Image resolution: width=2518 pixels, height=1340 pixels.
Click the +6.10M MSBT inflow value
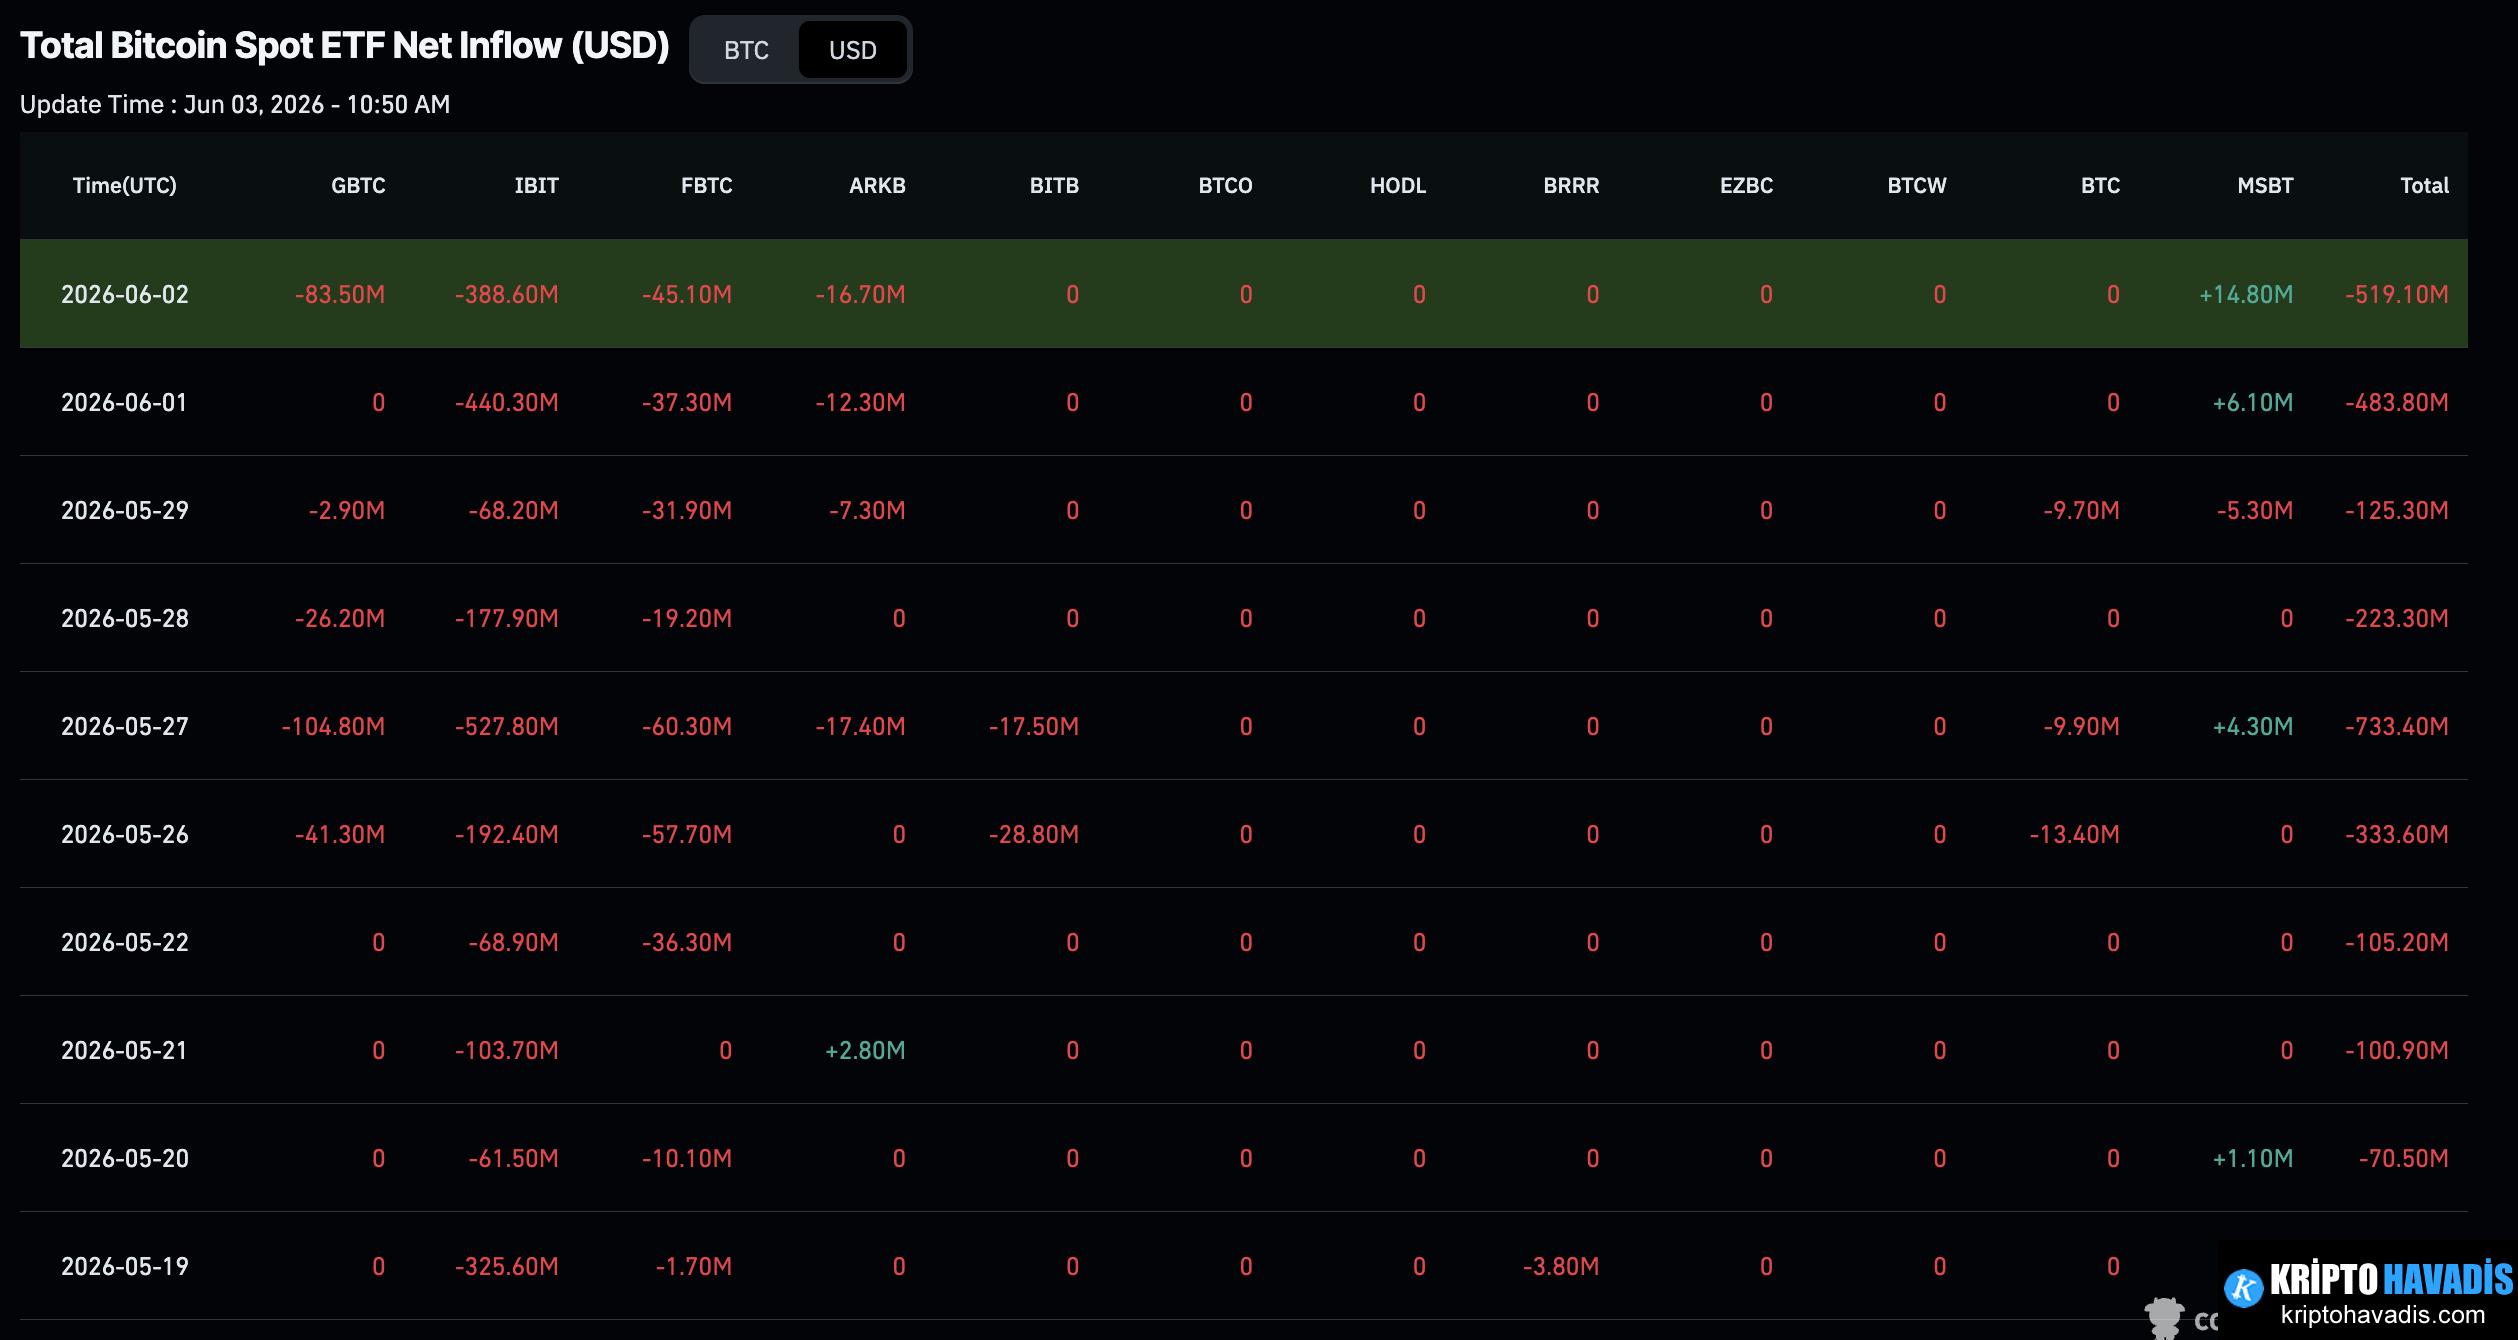coord(2253,402)
